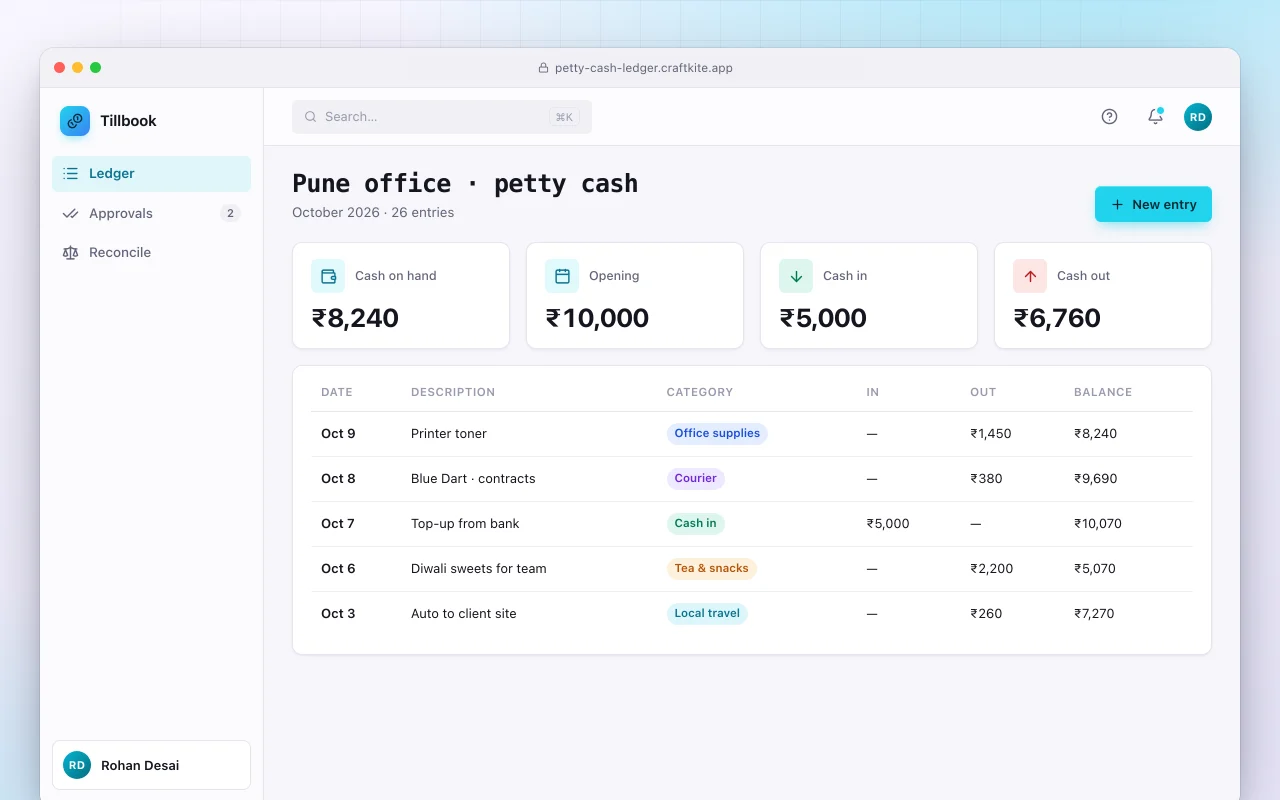Screen dimensions: 1280x800
Task: Open the Reconcile page
Action: pyautogui.click(x=151, y=253)
